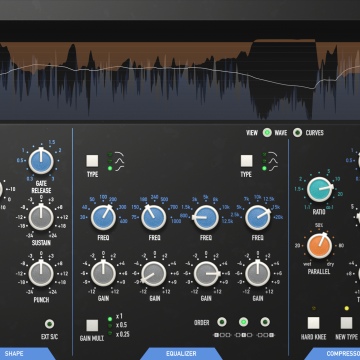Select the middle ORDER routing option

pos(243,322)
